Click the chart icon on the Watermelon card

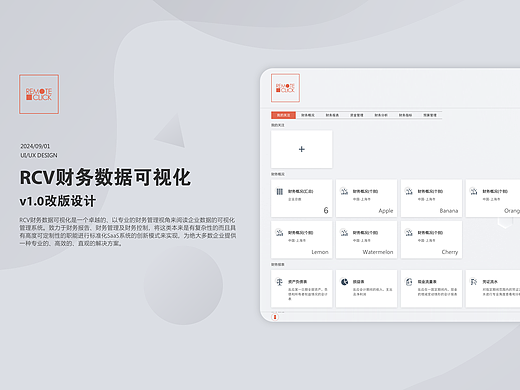point(344,233)
